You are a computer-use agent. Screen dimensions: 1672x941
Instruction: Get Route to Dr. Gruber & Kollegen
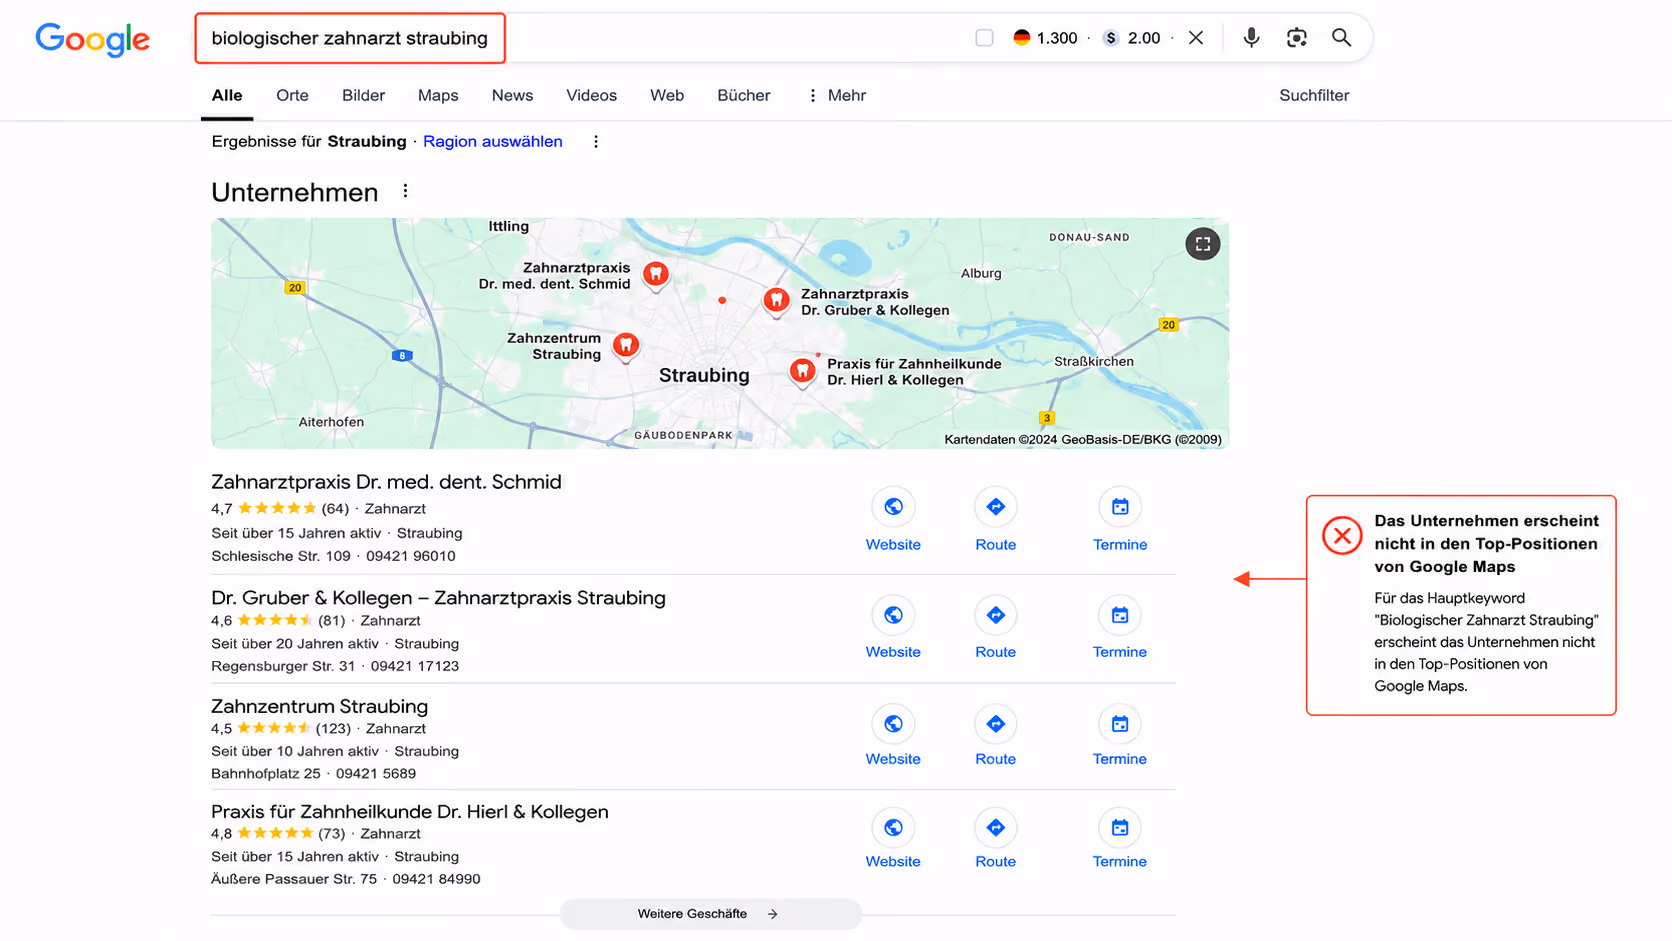pos(995,628)
